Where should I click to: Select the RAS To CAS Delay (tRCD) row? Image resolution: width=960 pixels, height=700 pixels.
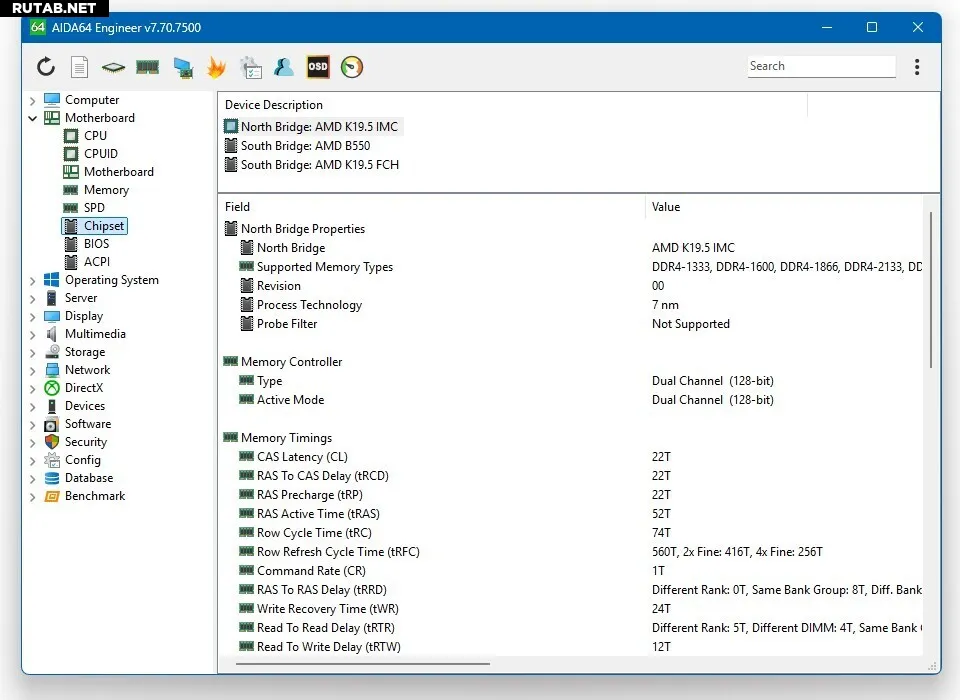(x=572, y=476)
